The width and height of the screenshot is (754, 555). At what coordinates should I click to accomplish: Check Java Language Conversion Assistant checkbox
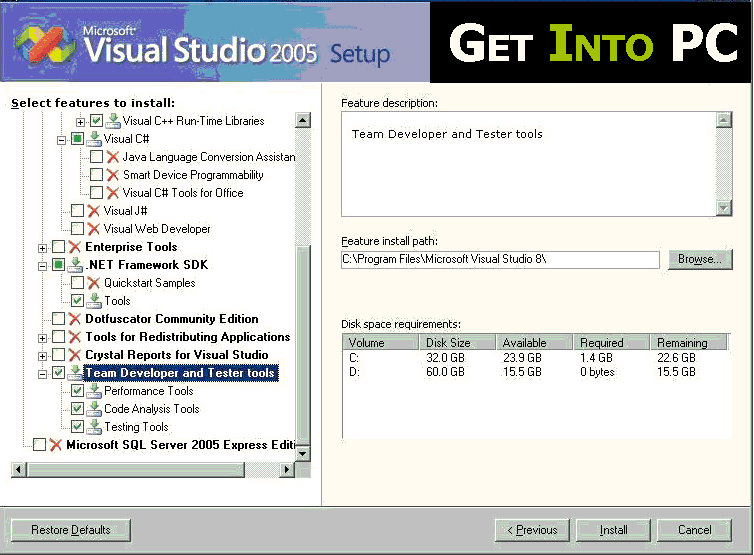click(96, 157)
